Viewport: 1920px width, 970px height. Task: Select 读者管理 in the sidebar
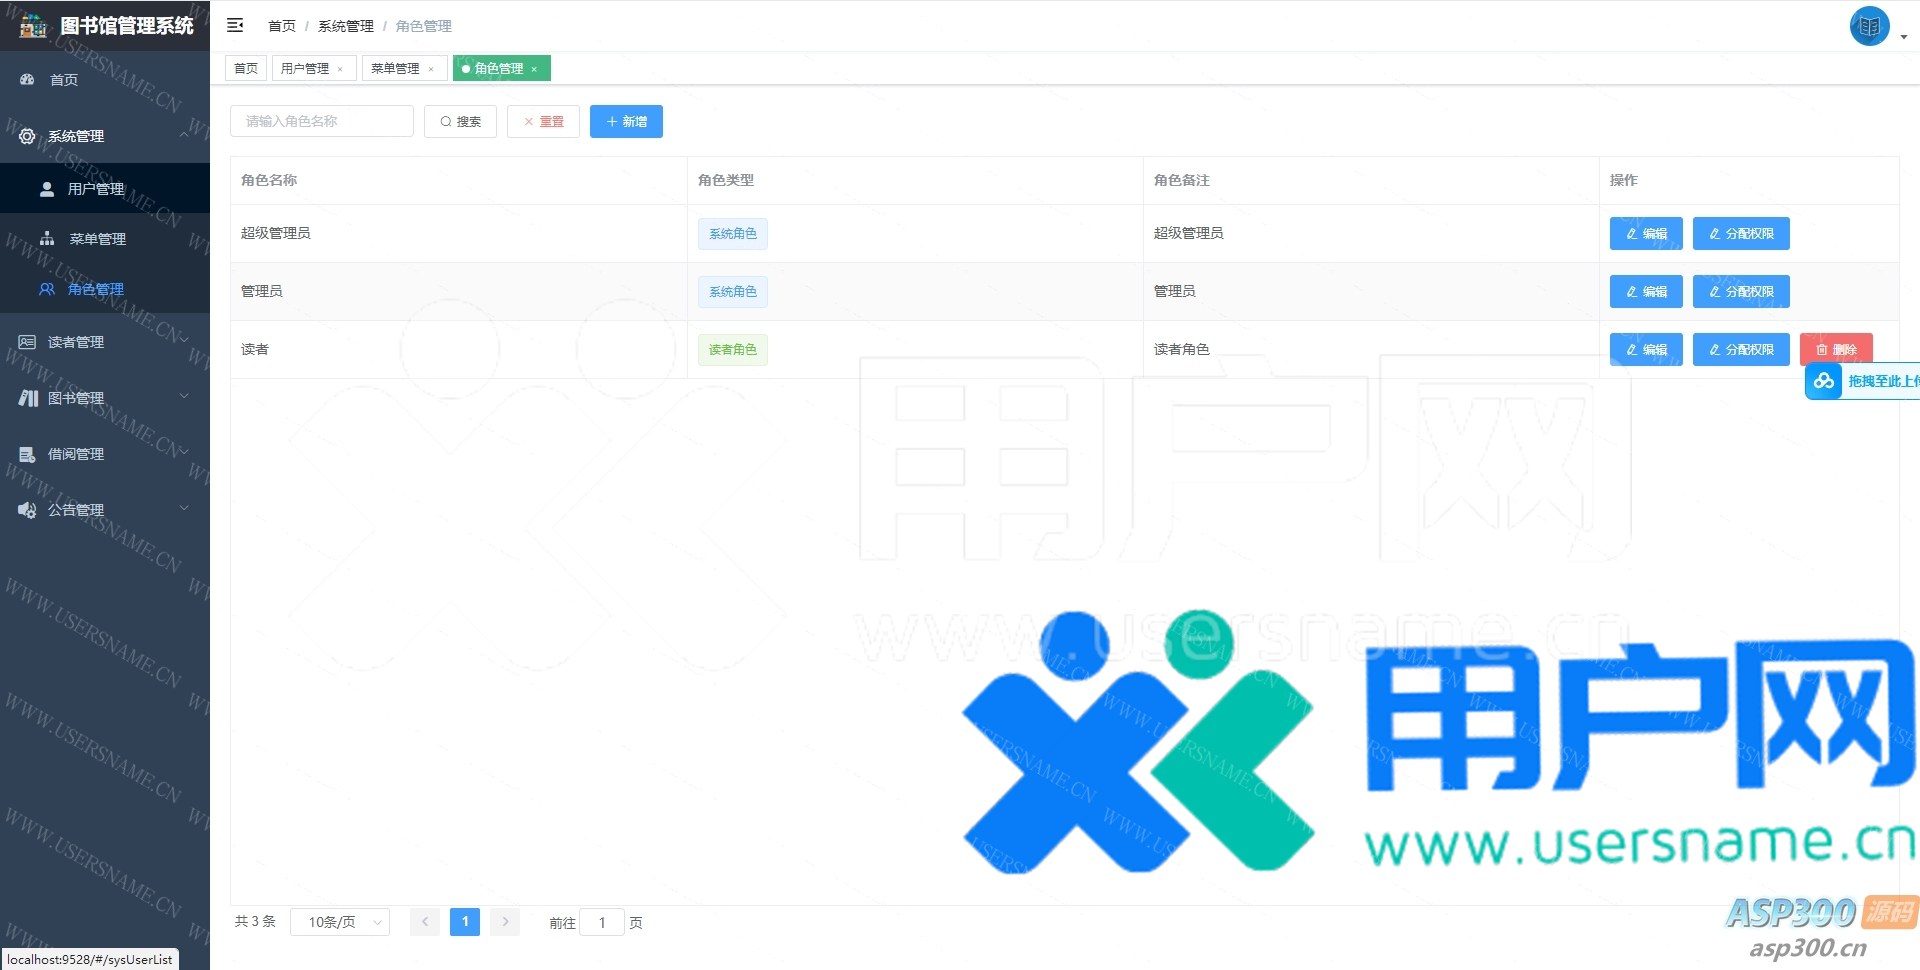tap(76, 342)
